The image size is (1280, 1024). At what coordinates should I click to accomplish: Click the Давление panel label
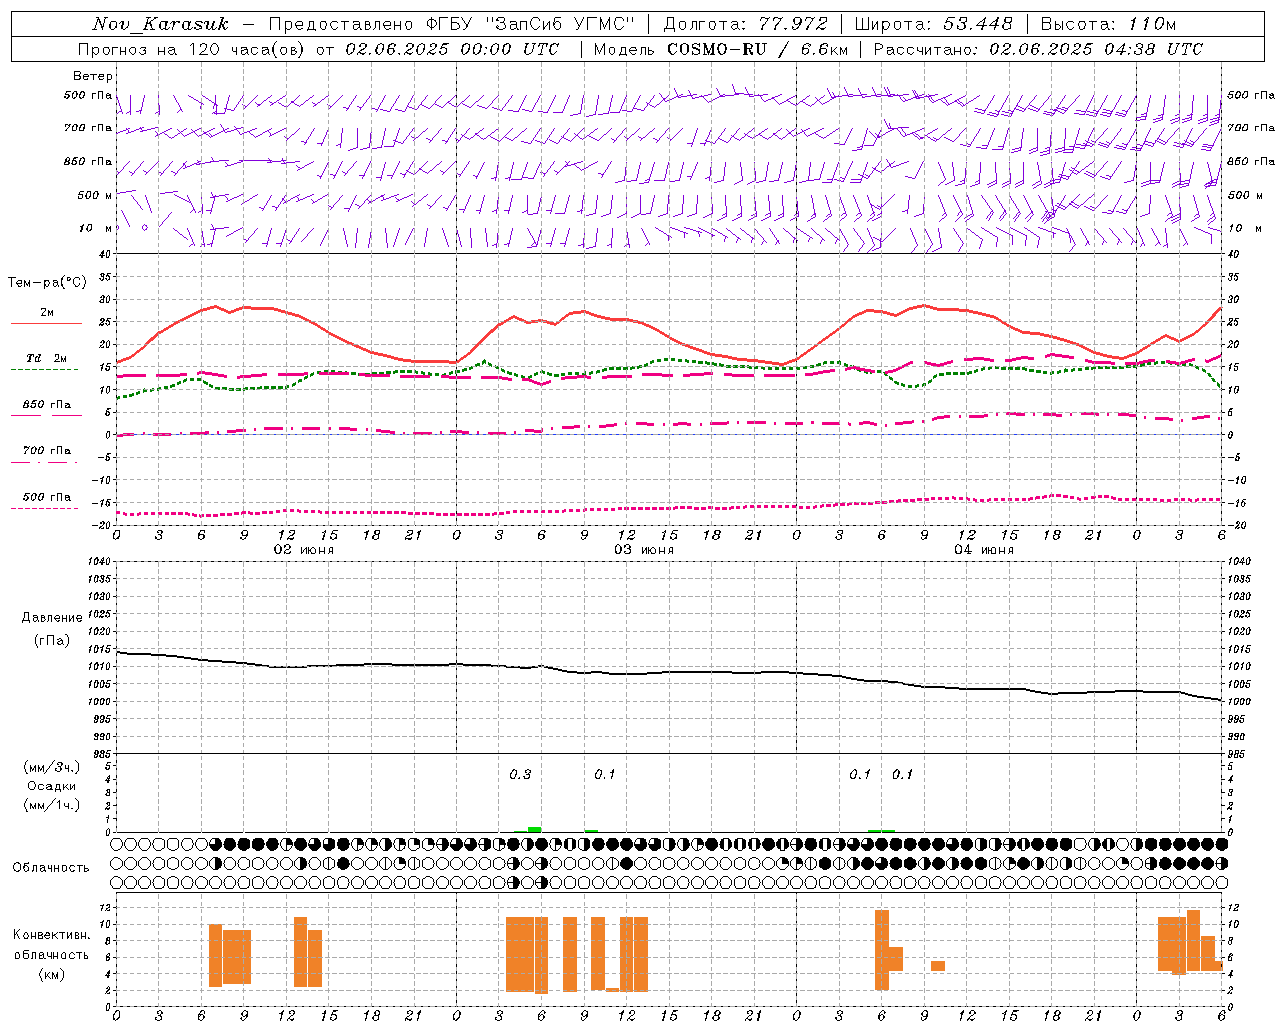[x=52, y=618]
